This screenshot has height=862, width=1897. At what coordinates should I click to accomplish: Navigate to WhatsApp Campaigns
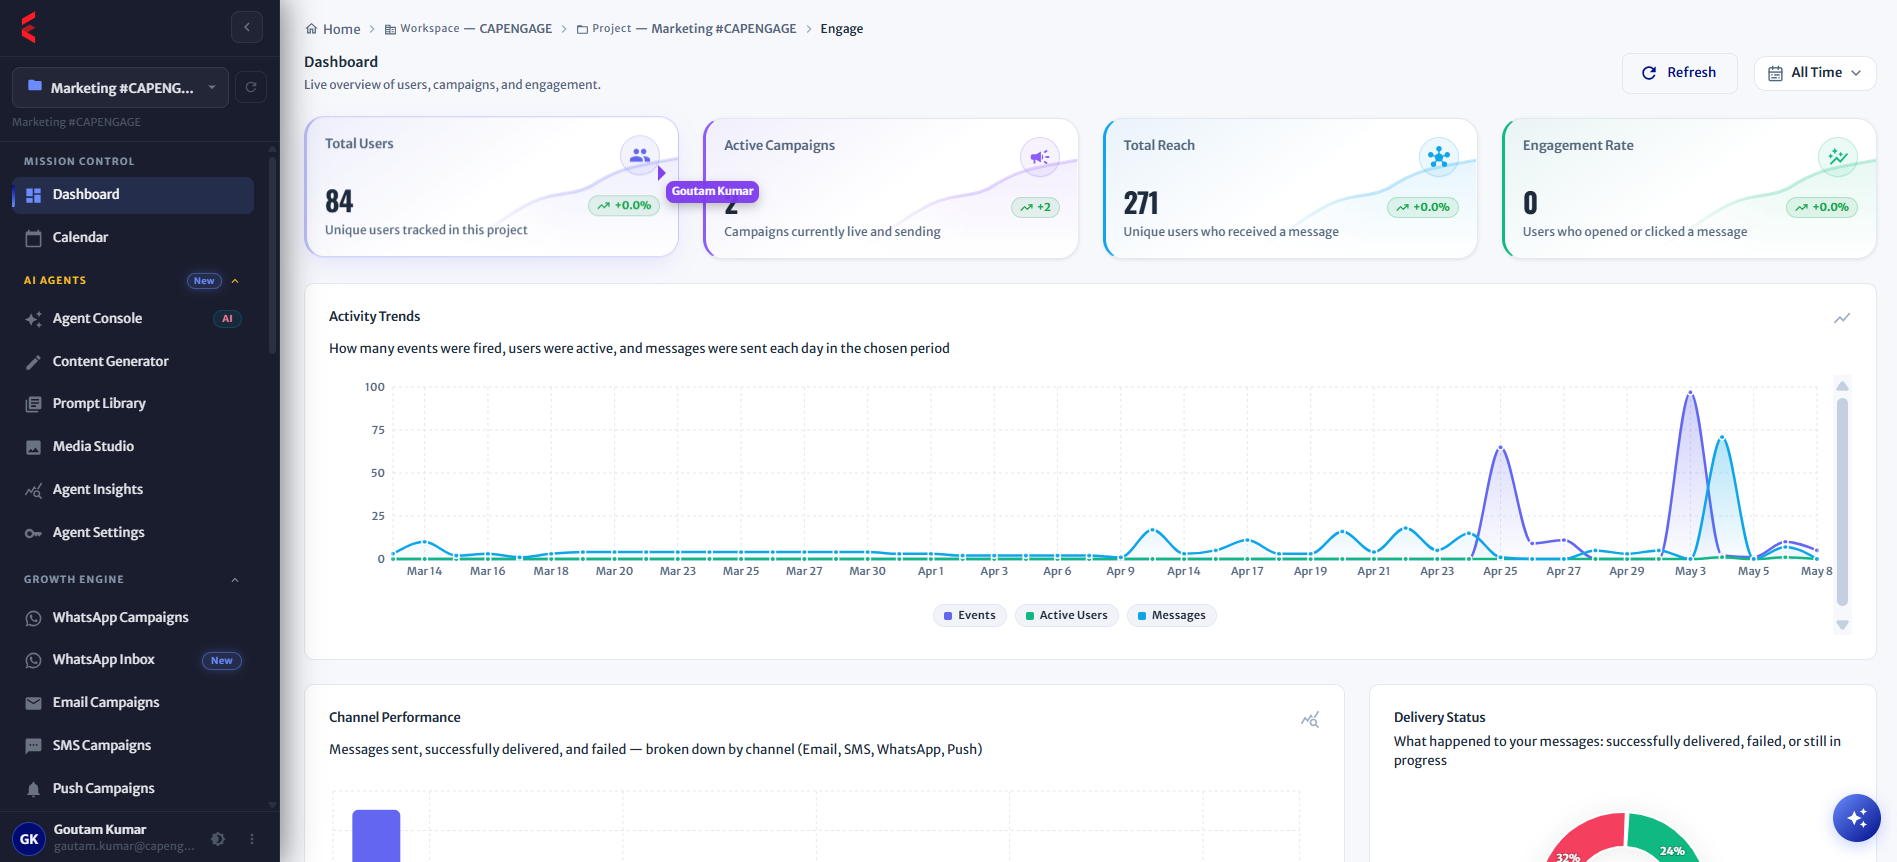[133, 618]
